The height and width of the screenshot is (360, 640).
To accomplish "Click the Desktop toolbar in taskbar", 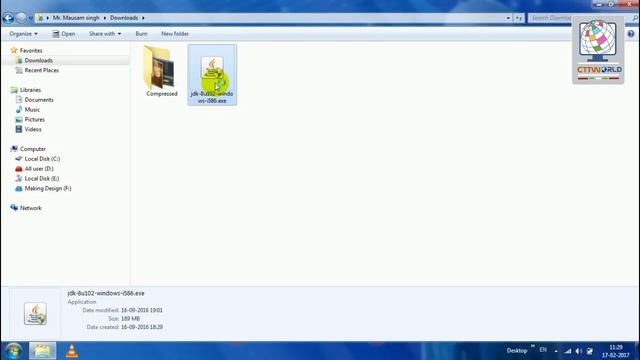I will pos(517,351).
